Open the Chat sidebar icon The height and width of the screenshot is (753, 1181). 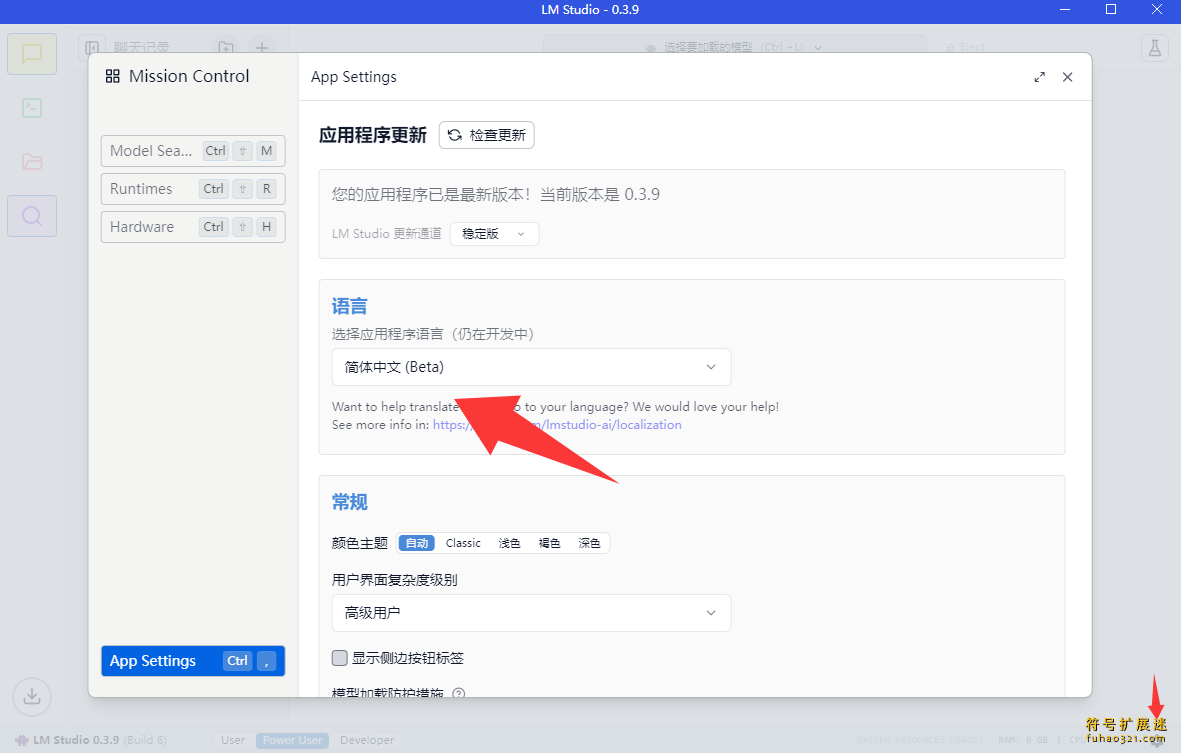[32, 53]
